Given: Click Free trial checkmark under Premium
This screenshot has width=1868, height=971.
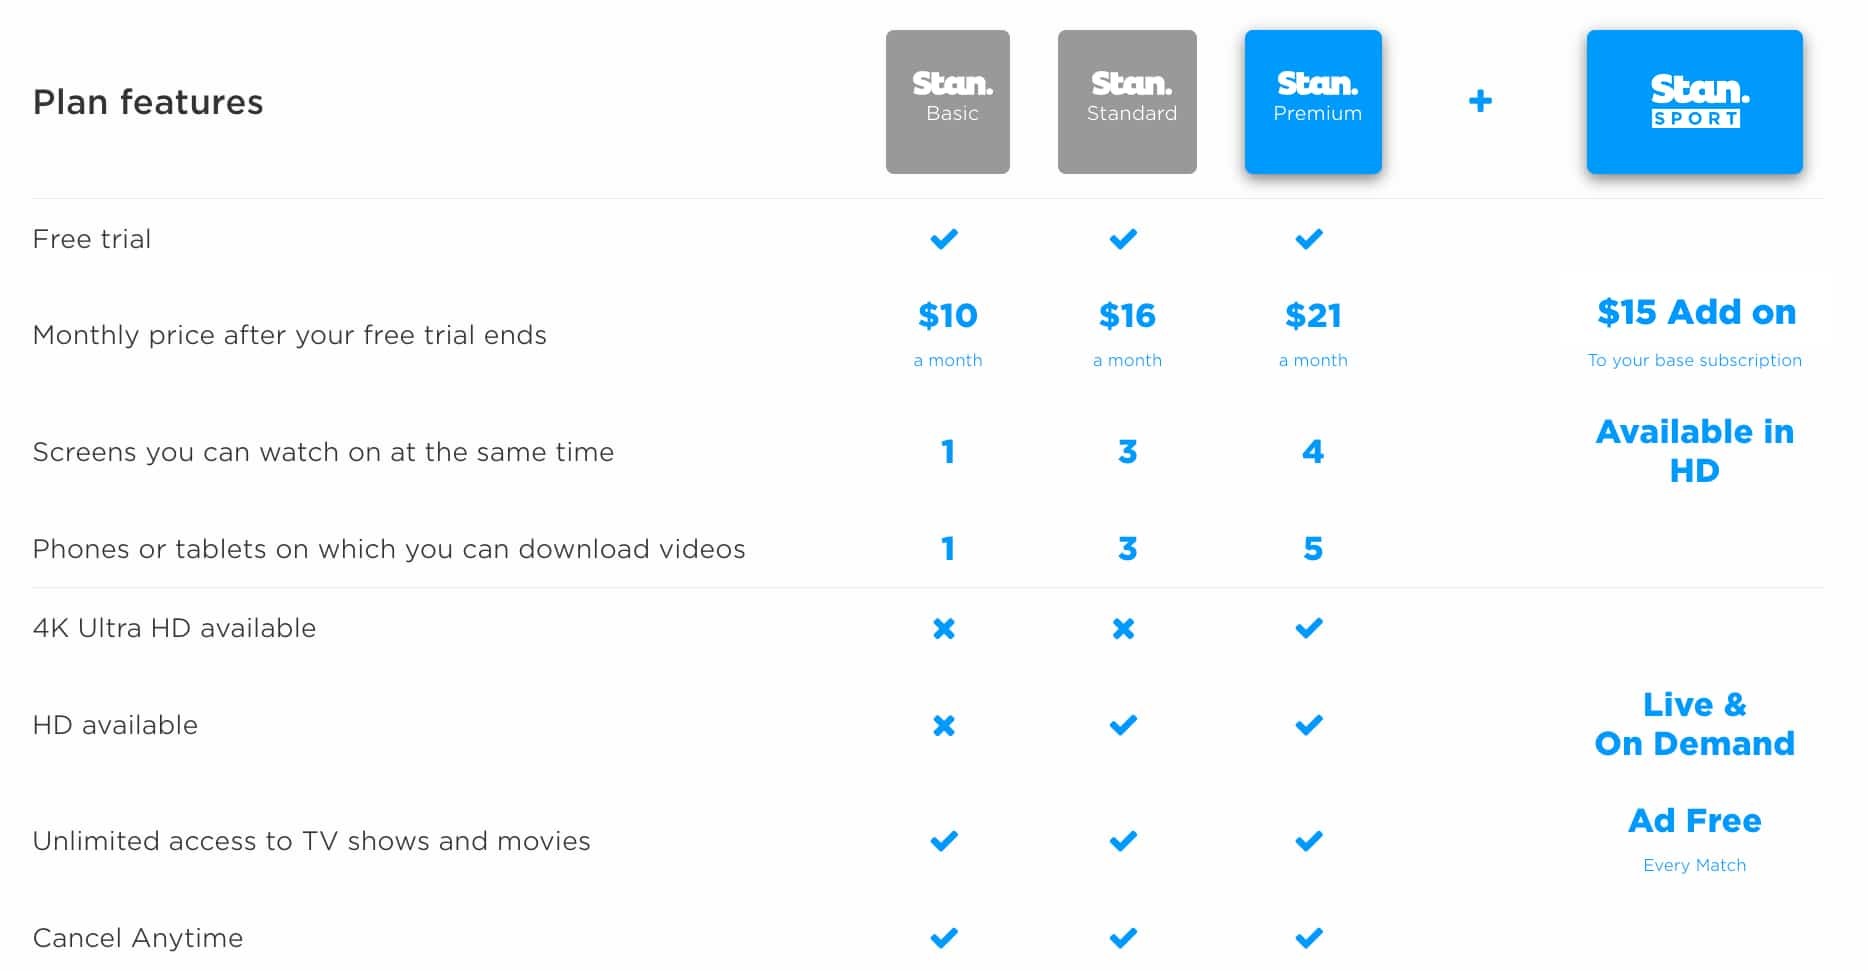Looking at the screenshot, I should (1309, 239).
